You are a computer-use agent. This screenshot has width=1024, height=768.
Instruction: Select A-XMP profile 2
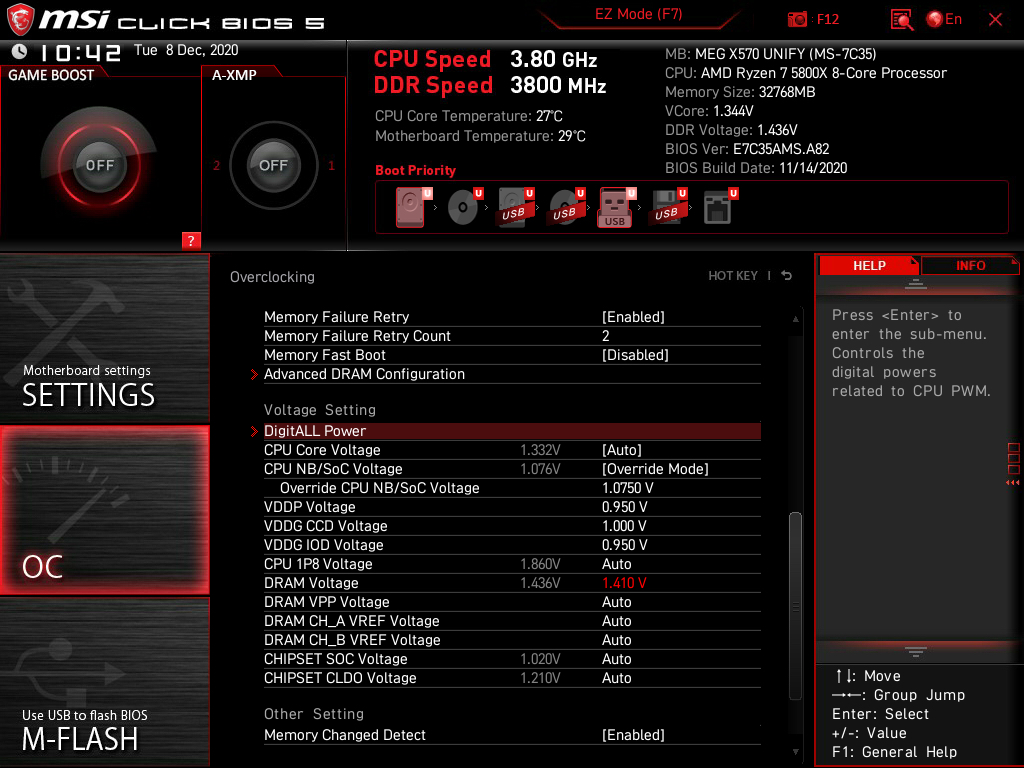click(x=216, y=165)
